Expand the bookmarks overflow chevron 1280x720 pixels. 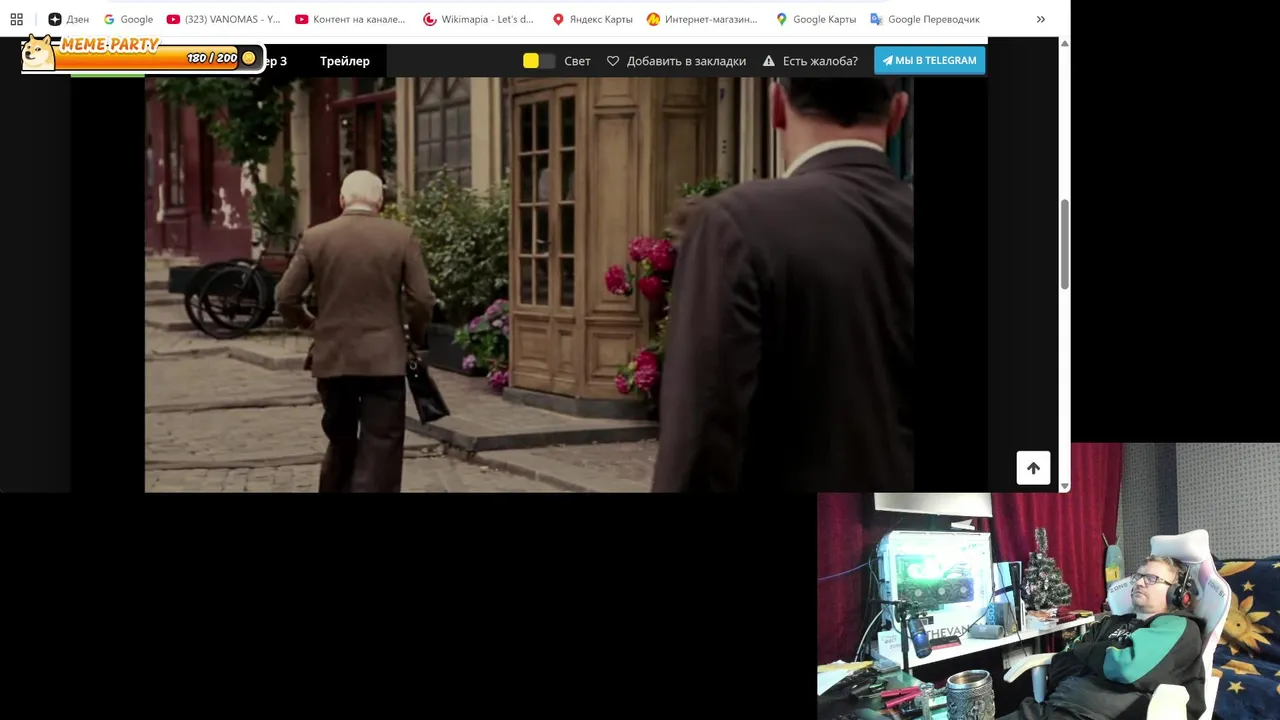[x=1040, y=19]
